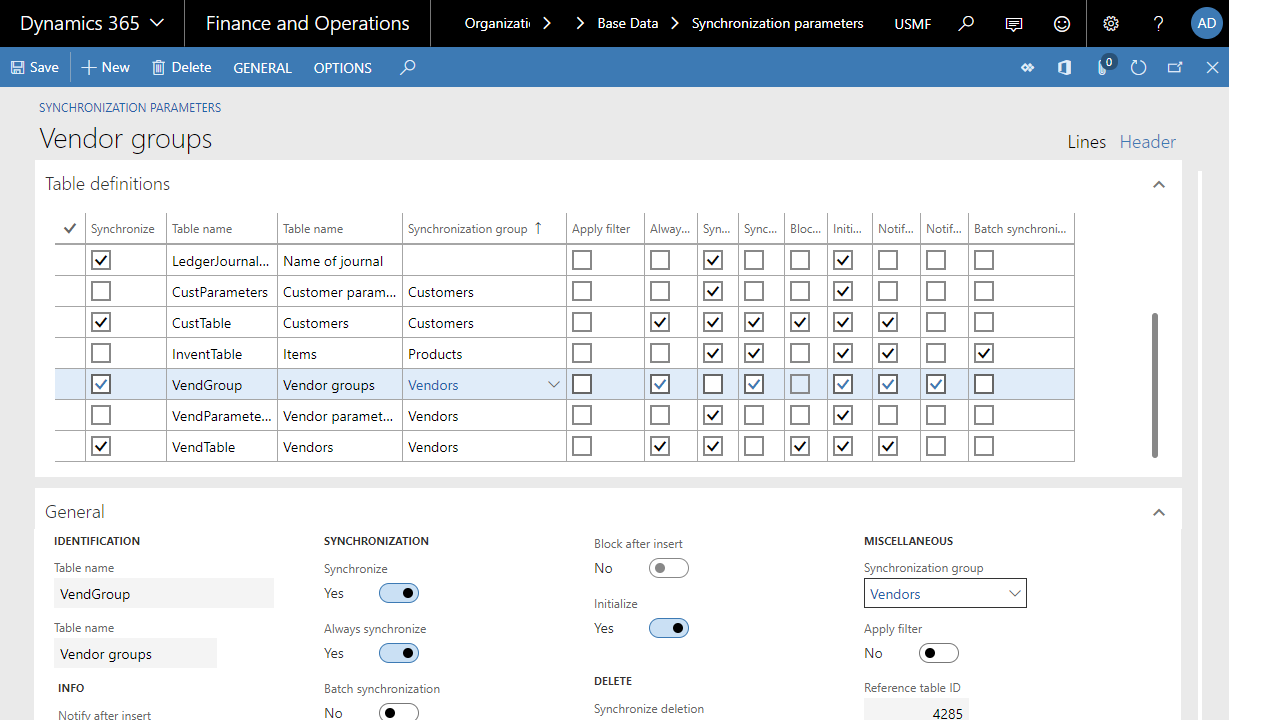The image size is (1280, 720).
Task: Click the search magnifier in top navigation bar
Action: (966, 23)
